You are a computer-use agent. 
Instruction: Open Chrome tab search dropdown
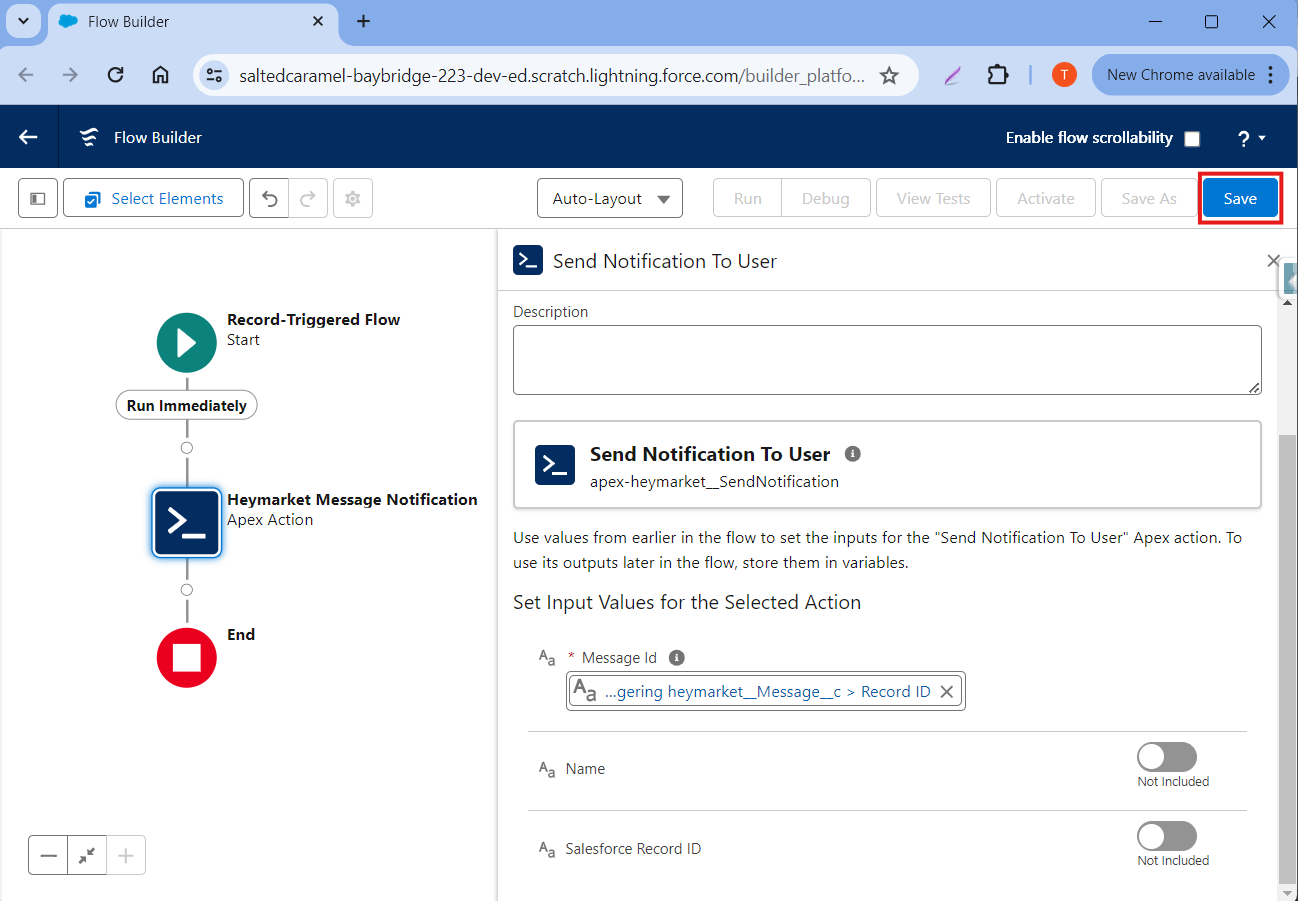(x=23, y=21)
